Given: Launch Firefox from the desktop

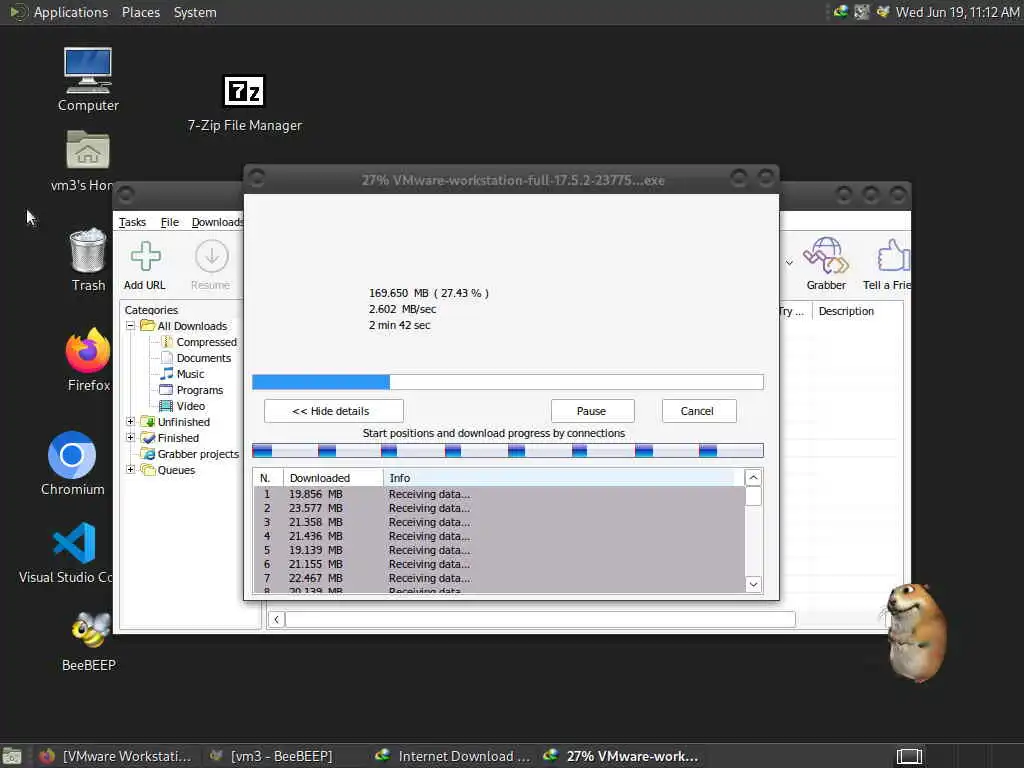Looking at the screenshot, I should click(88, 359).
